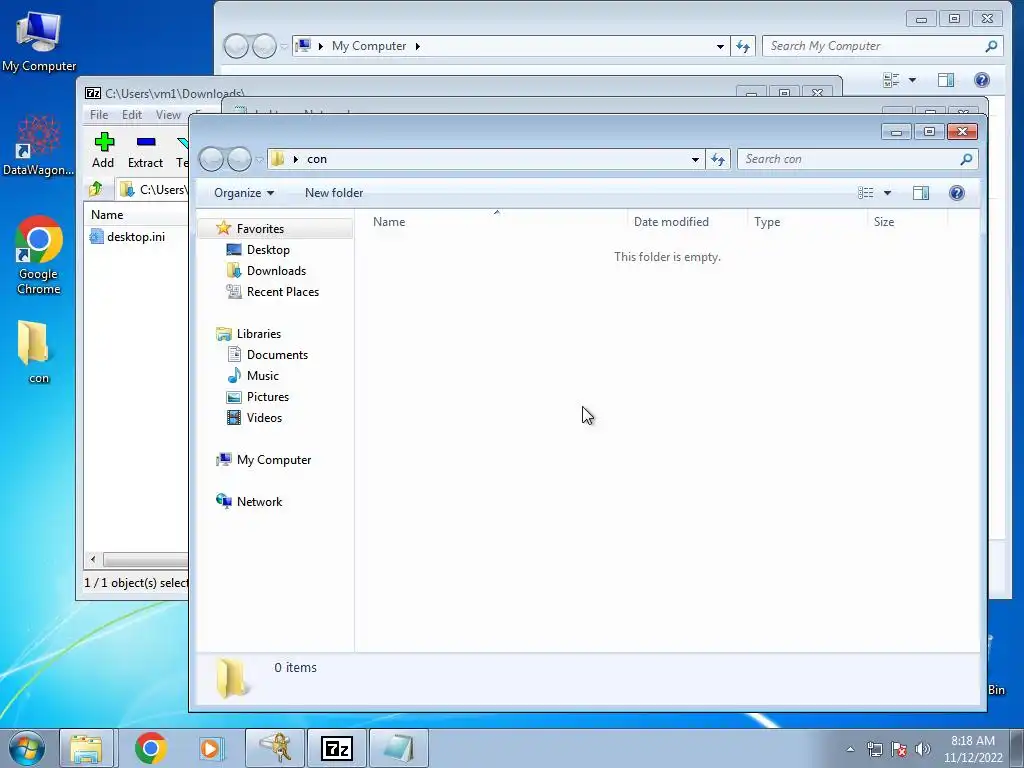The image size is (1024, 768).
Task: Change your view icon in con window
Action: click(x=865, y=193)
